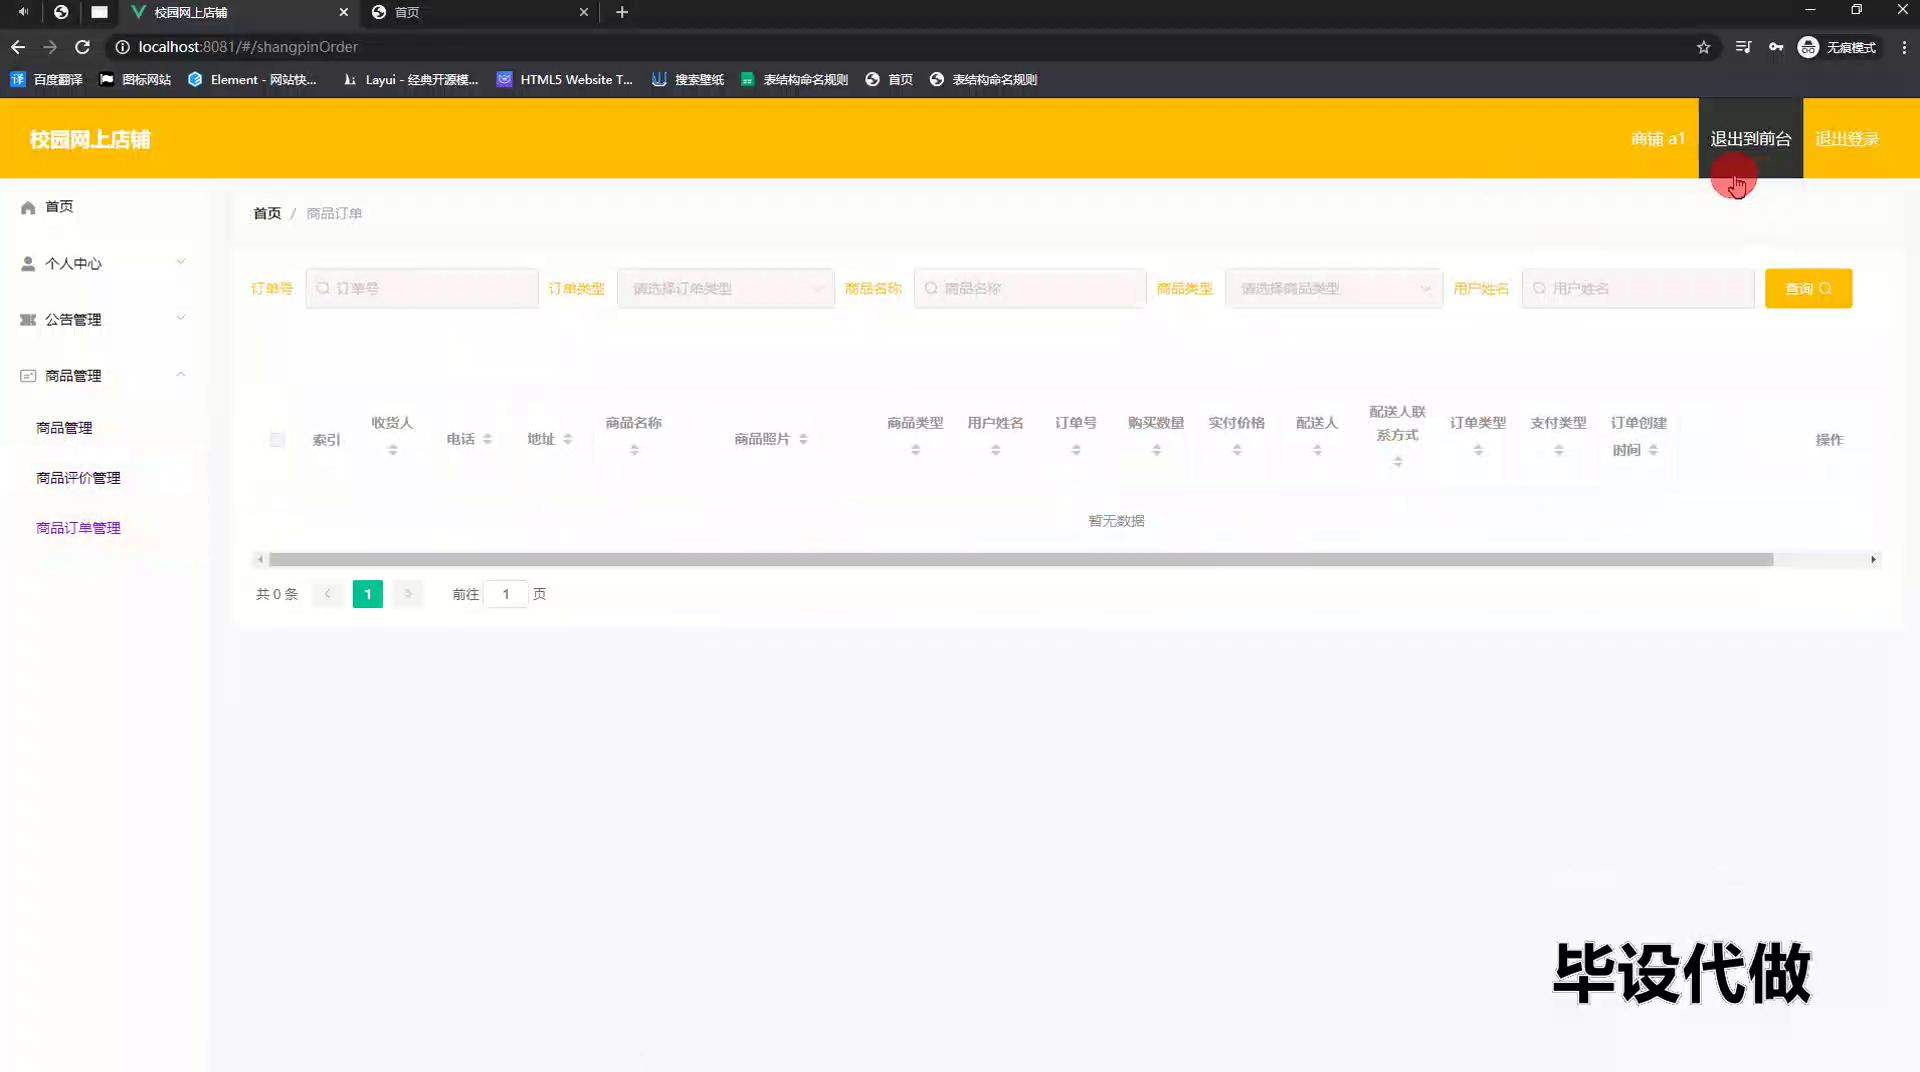Click the browser back arrow
The height and width of the screenshot is (1072, 1920).
(x=18, y=47)
